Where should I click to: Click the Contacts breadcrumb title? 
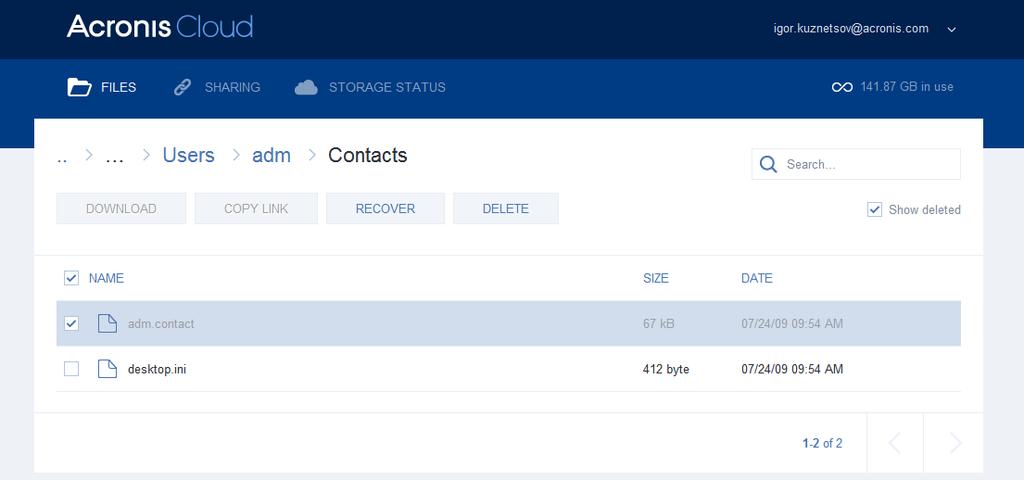[368, 155]
